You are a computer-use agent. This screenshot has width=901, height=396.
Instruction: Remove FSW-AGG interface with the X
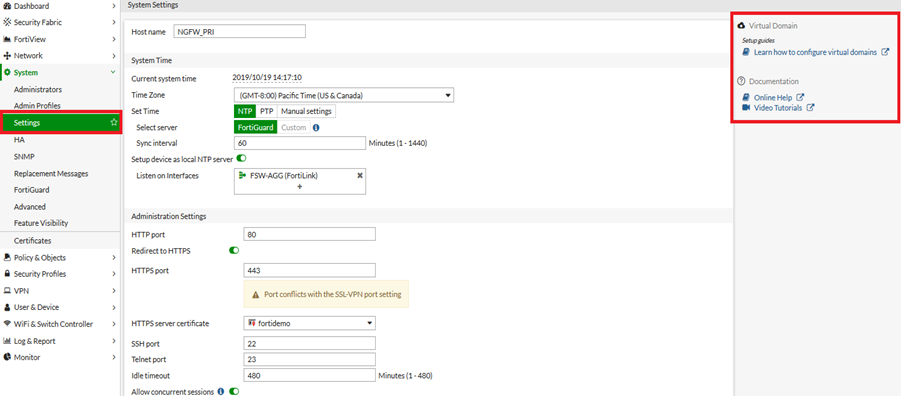point(360,176)
